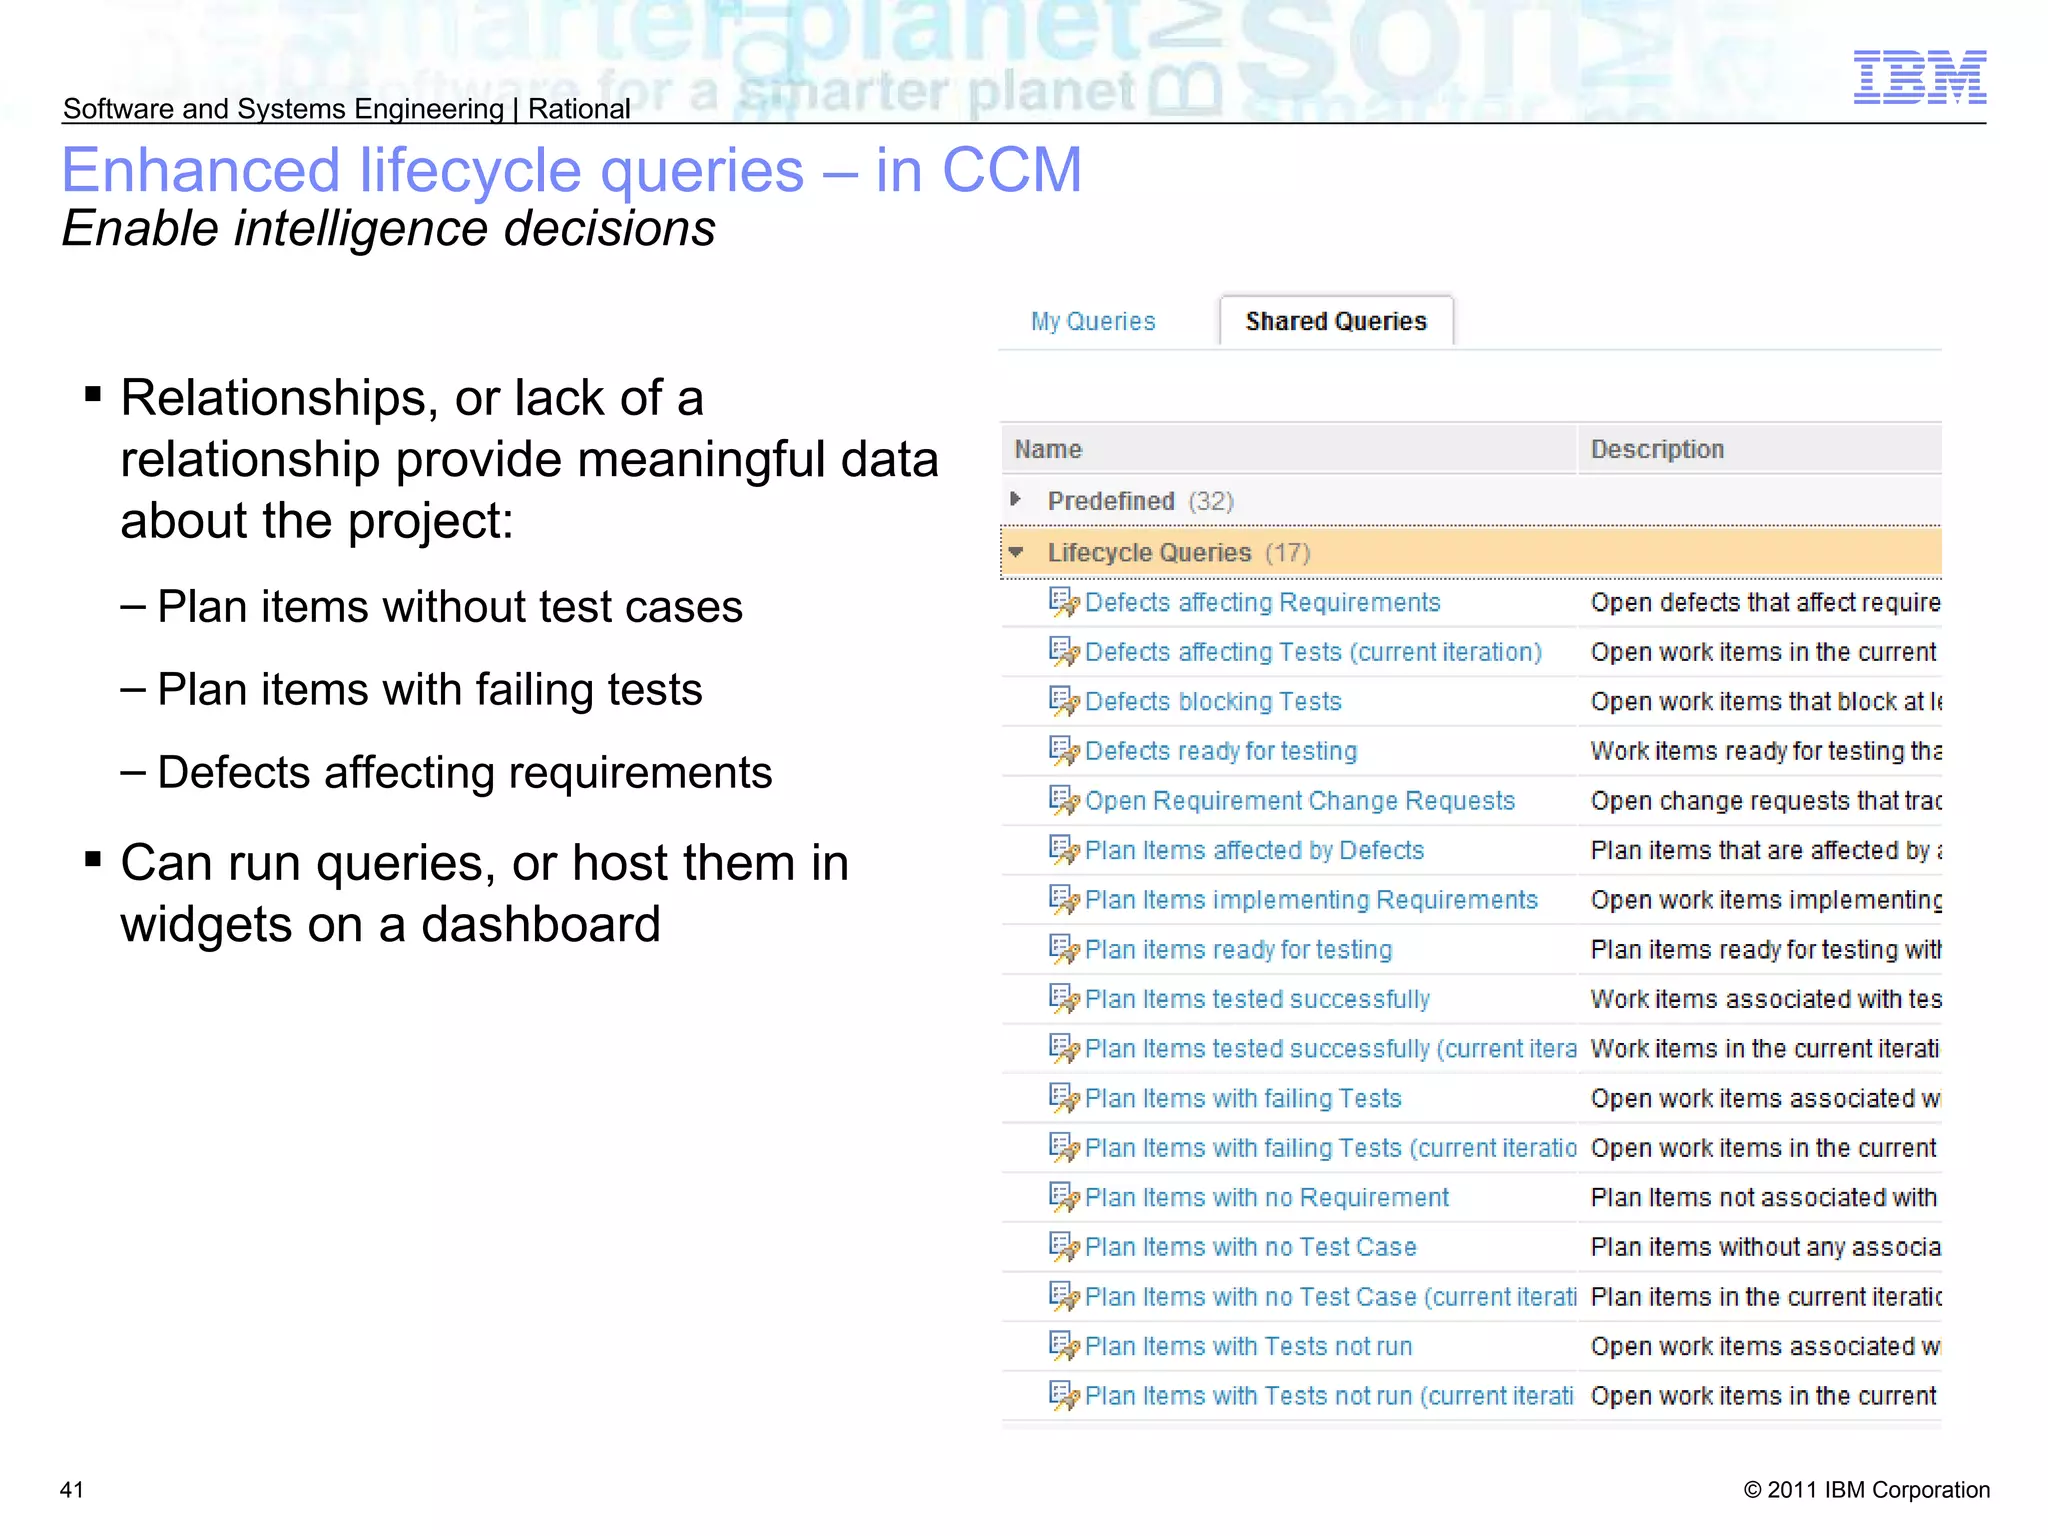2048x1536 pixels.
Task: Click description 'Plan items without any associa'
Action: pos(1766,1247)
